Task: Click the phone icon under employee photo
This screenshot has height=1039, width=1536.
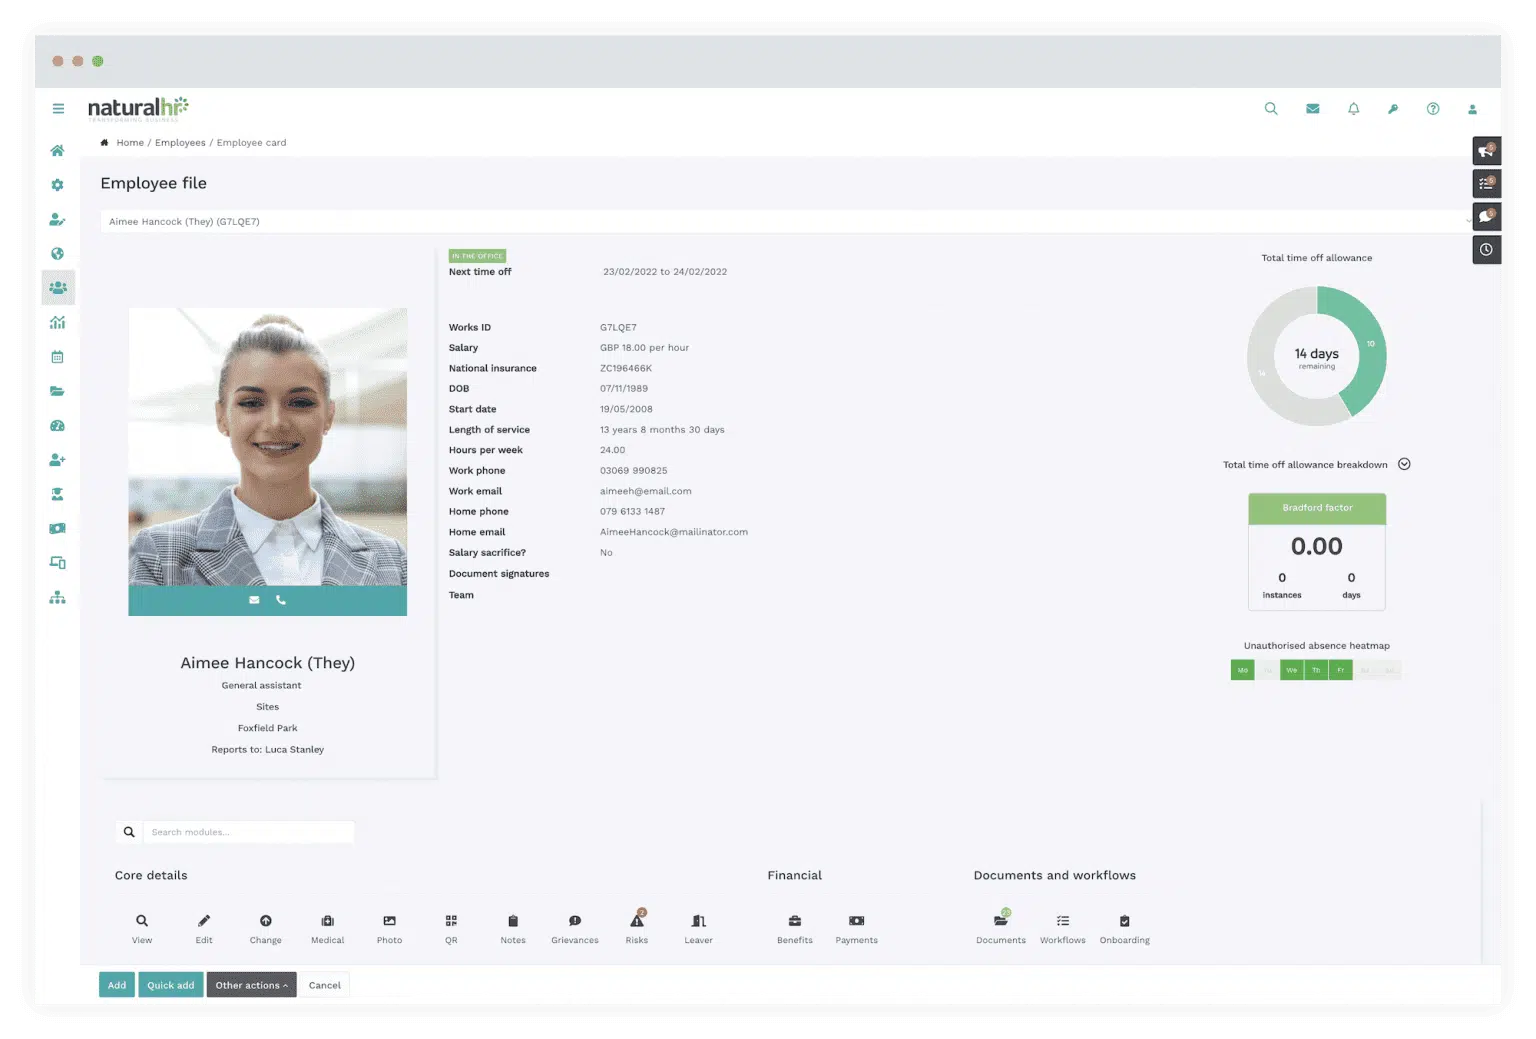Action: 281,600
